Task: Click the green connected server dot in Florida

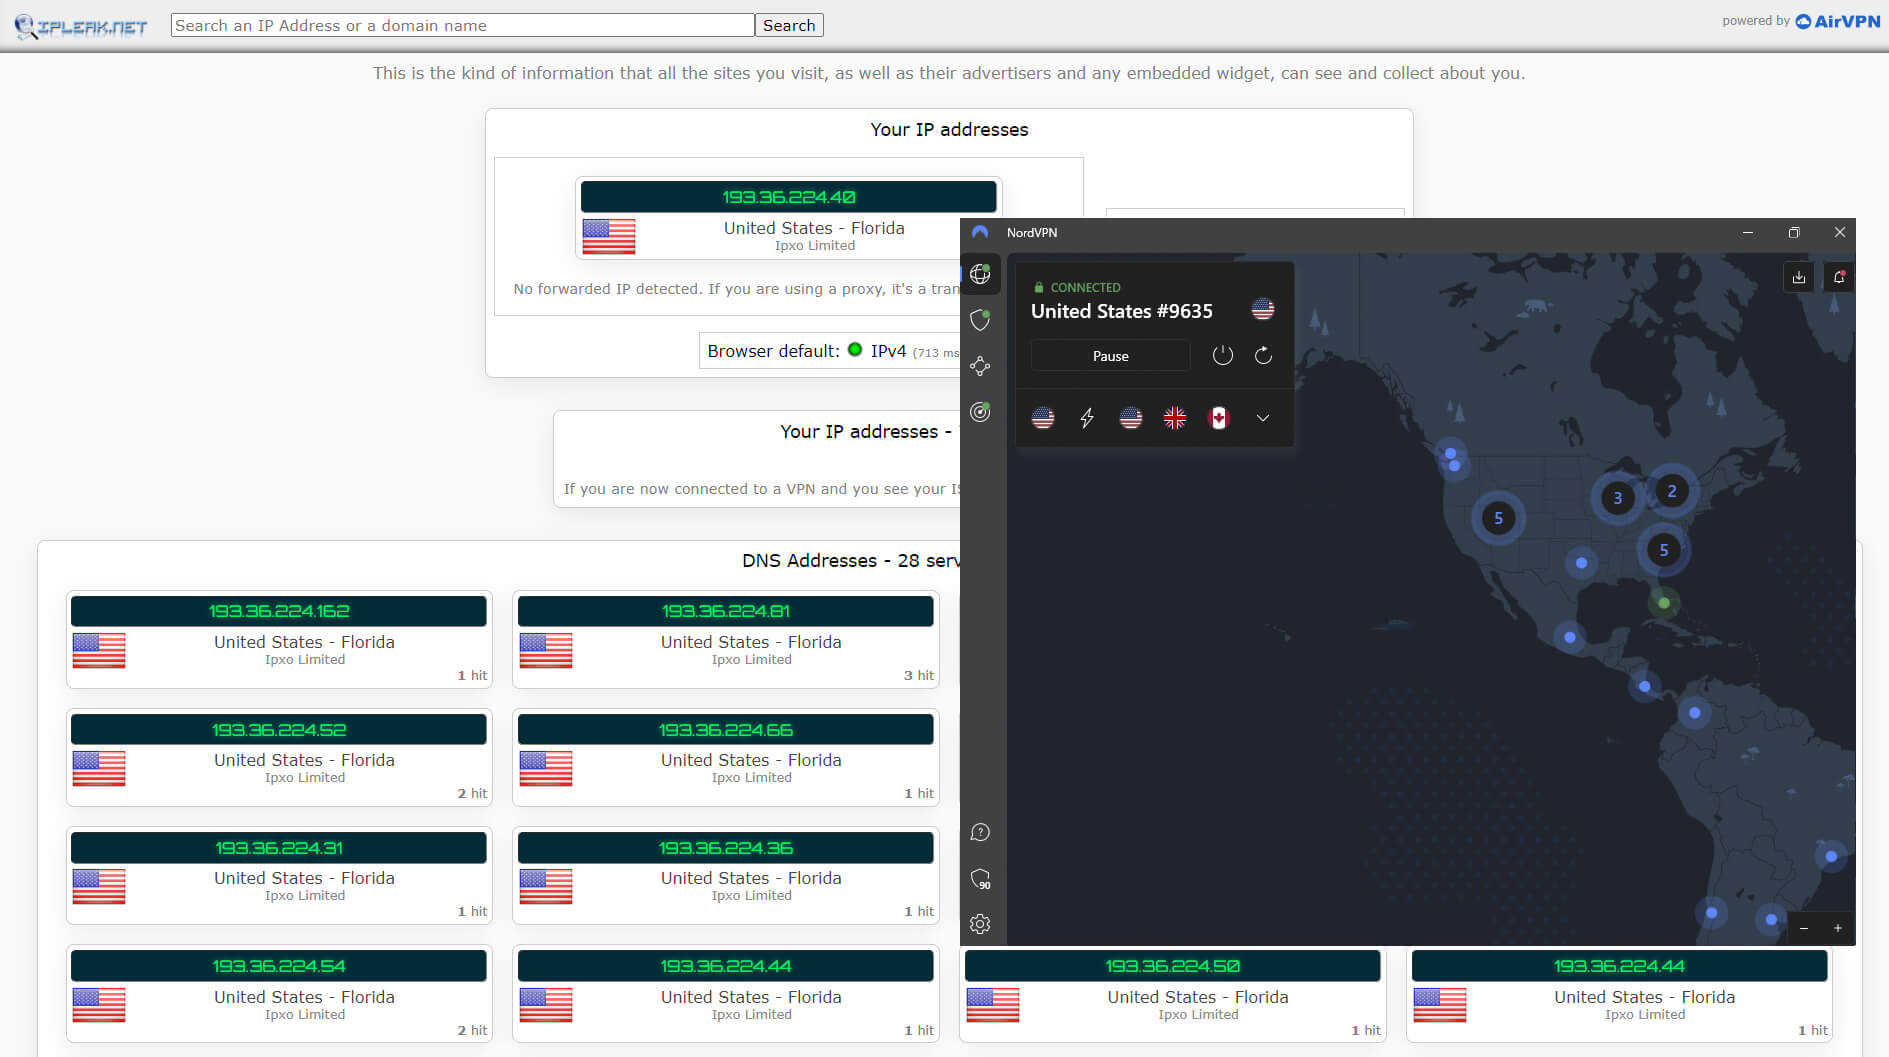Action: tap(1664, 603)
